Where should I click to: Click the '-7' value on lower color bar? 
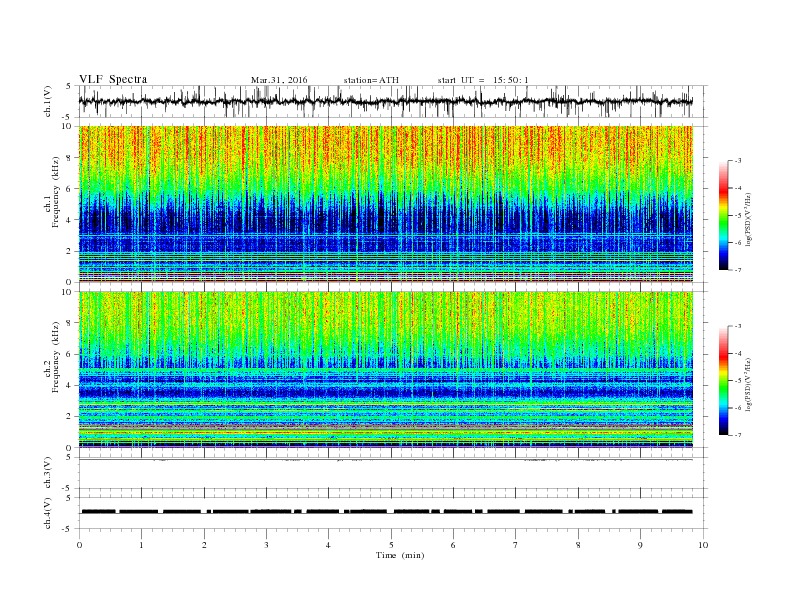[737, 435]
